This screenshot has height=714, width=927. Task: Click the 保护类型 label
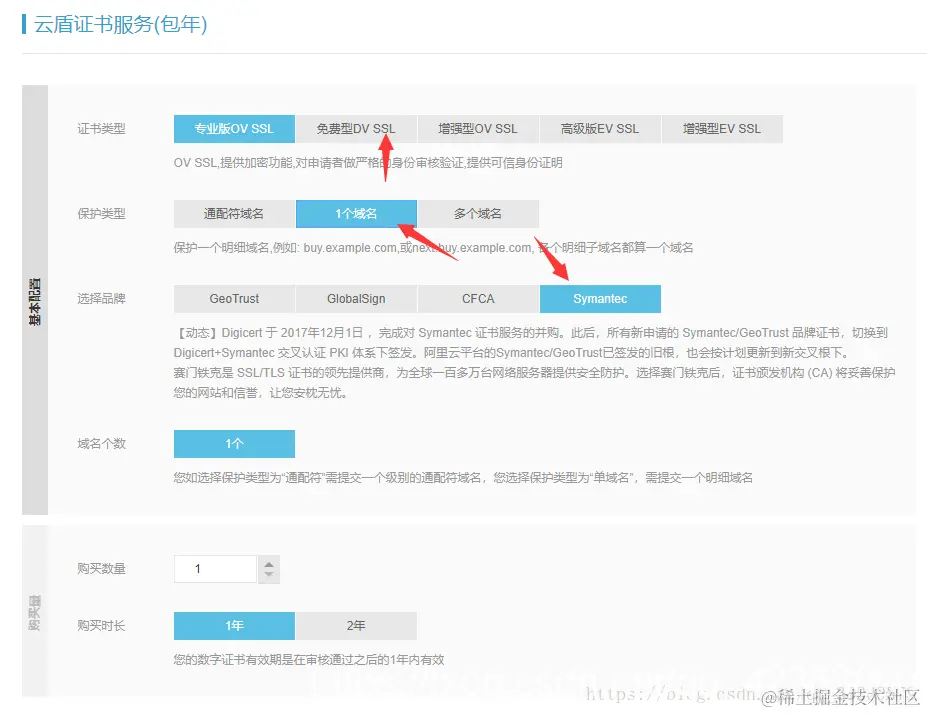[x=101, y=214]
